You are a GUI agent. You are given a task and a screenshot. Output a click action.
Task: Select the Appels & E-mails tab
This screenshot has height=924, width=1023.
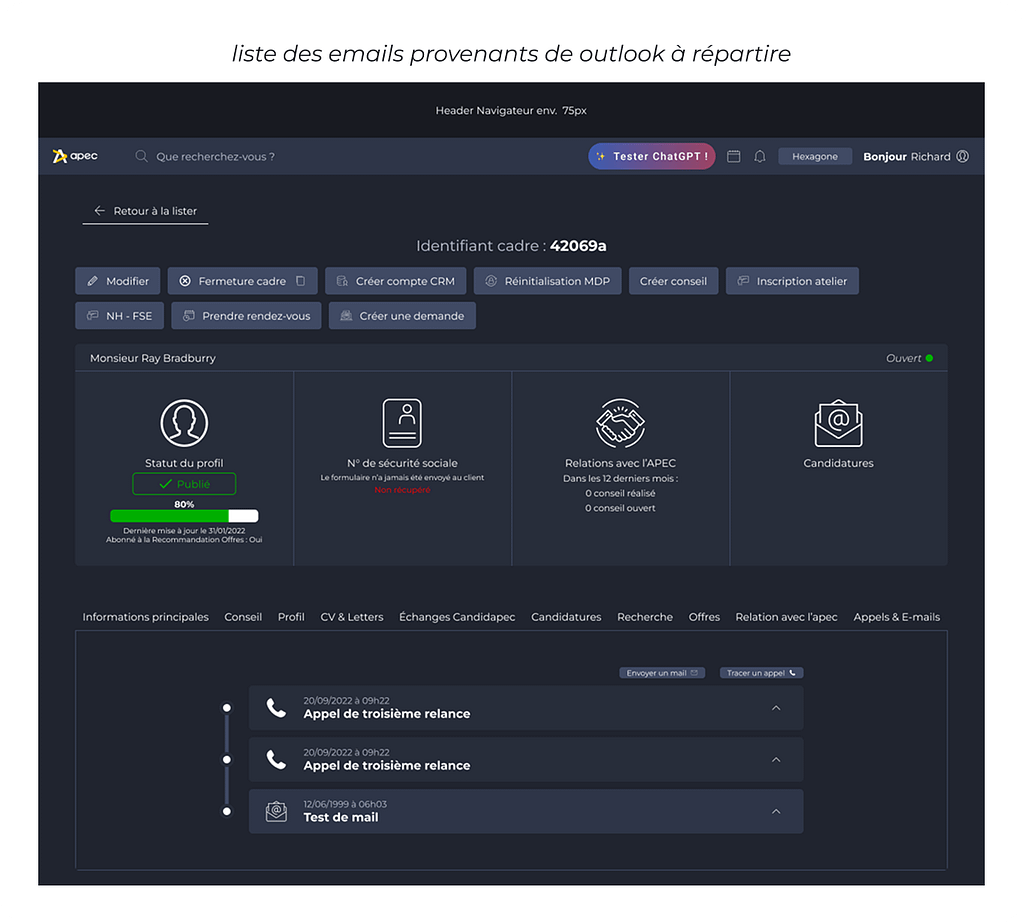click(896, 617)
